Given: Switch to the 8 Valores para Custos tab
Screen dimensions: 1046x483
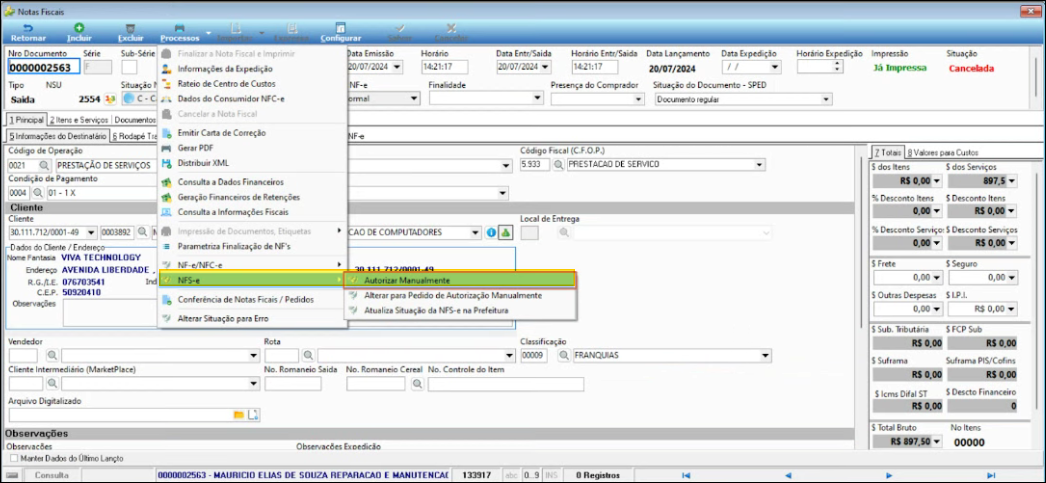Looking at the screenshot, I should pyautogui.click(x=943, y=152).
